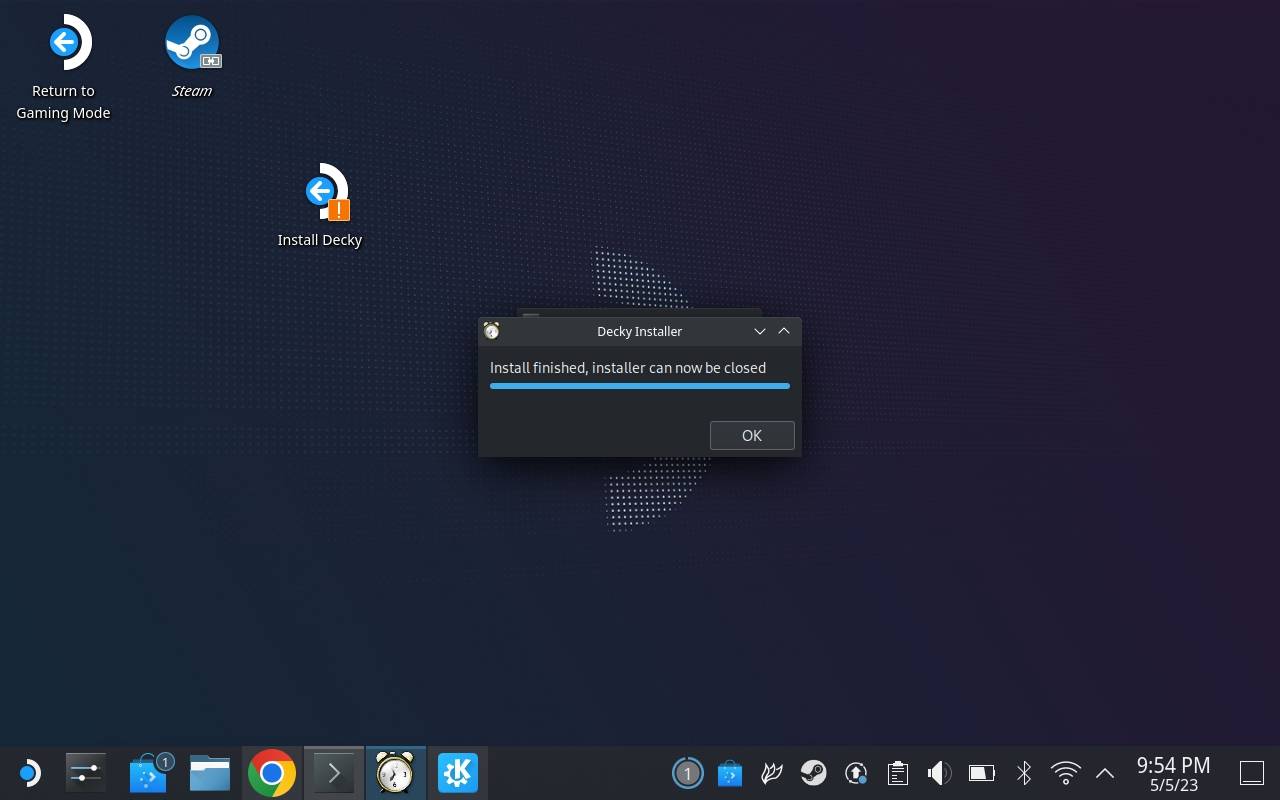This screenshot has width=1280, height=800.
Task: Maximize the Decky Installer dialog window
Action: point(784,331)
